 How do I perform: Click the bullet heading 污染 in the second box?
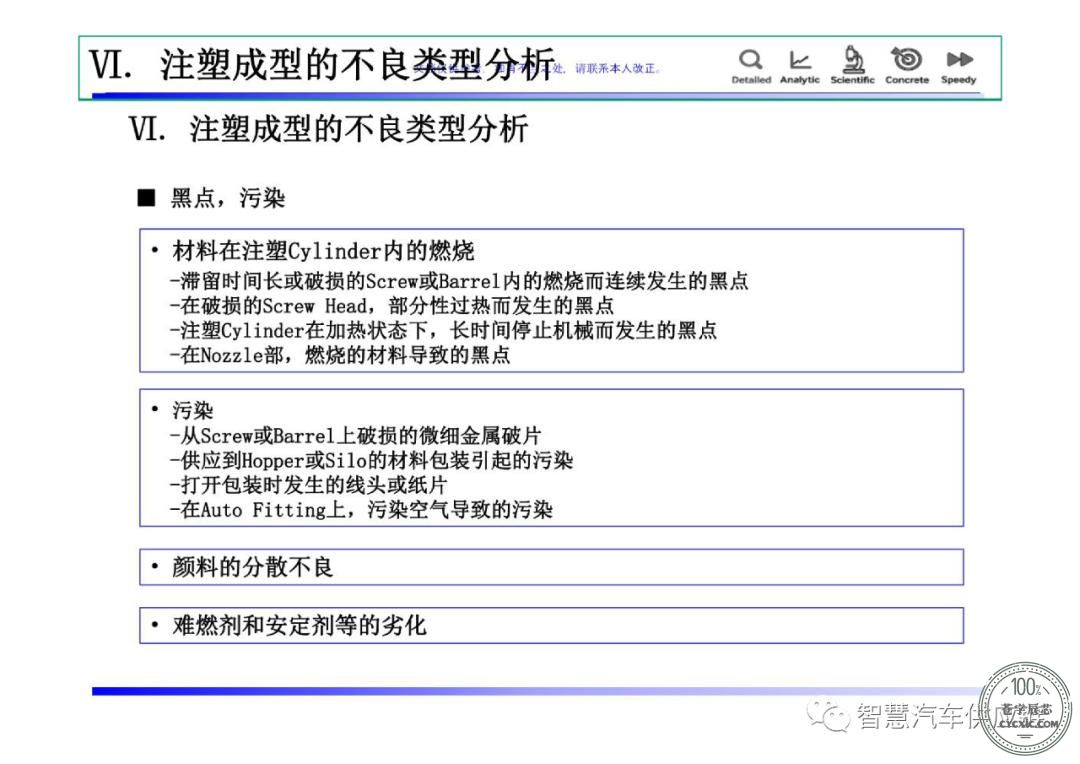pyautogui.click(x=192, y=411)
